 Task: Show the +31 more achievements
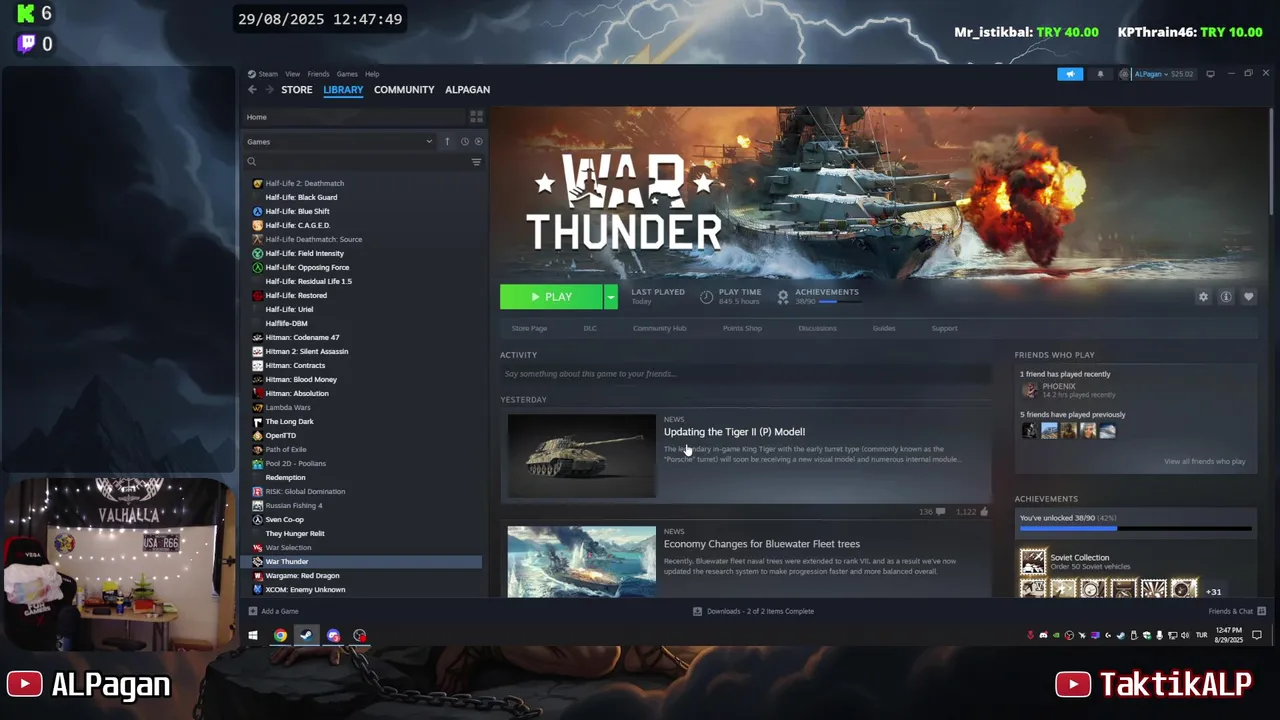(1213, 591)
